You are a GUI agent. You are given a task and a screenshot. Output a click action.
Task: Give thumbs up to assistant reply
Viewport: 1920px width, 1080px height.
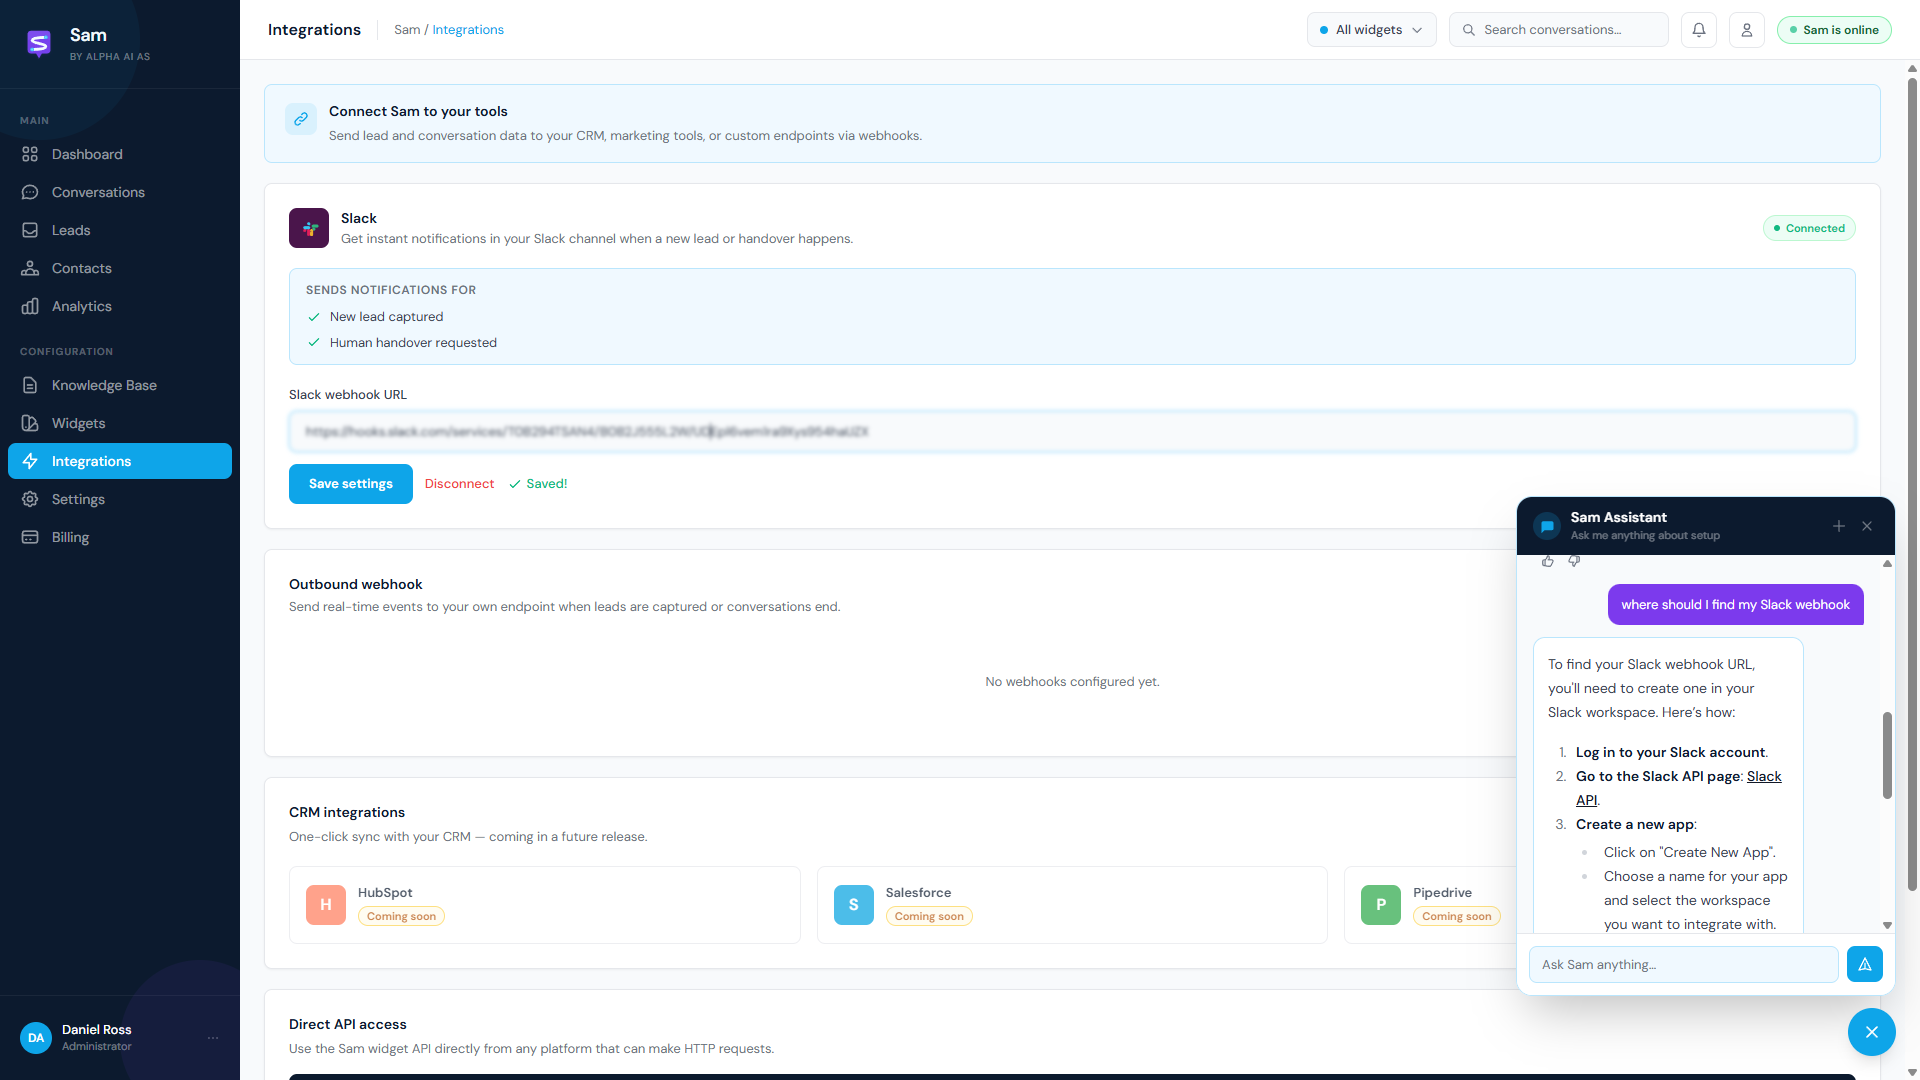point(1548,561)
